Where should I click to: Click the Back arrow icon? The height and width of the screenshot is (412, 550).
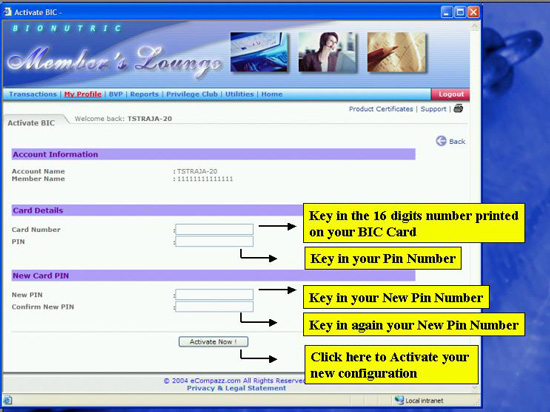click(x=441, y=141)
